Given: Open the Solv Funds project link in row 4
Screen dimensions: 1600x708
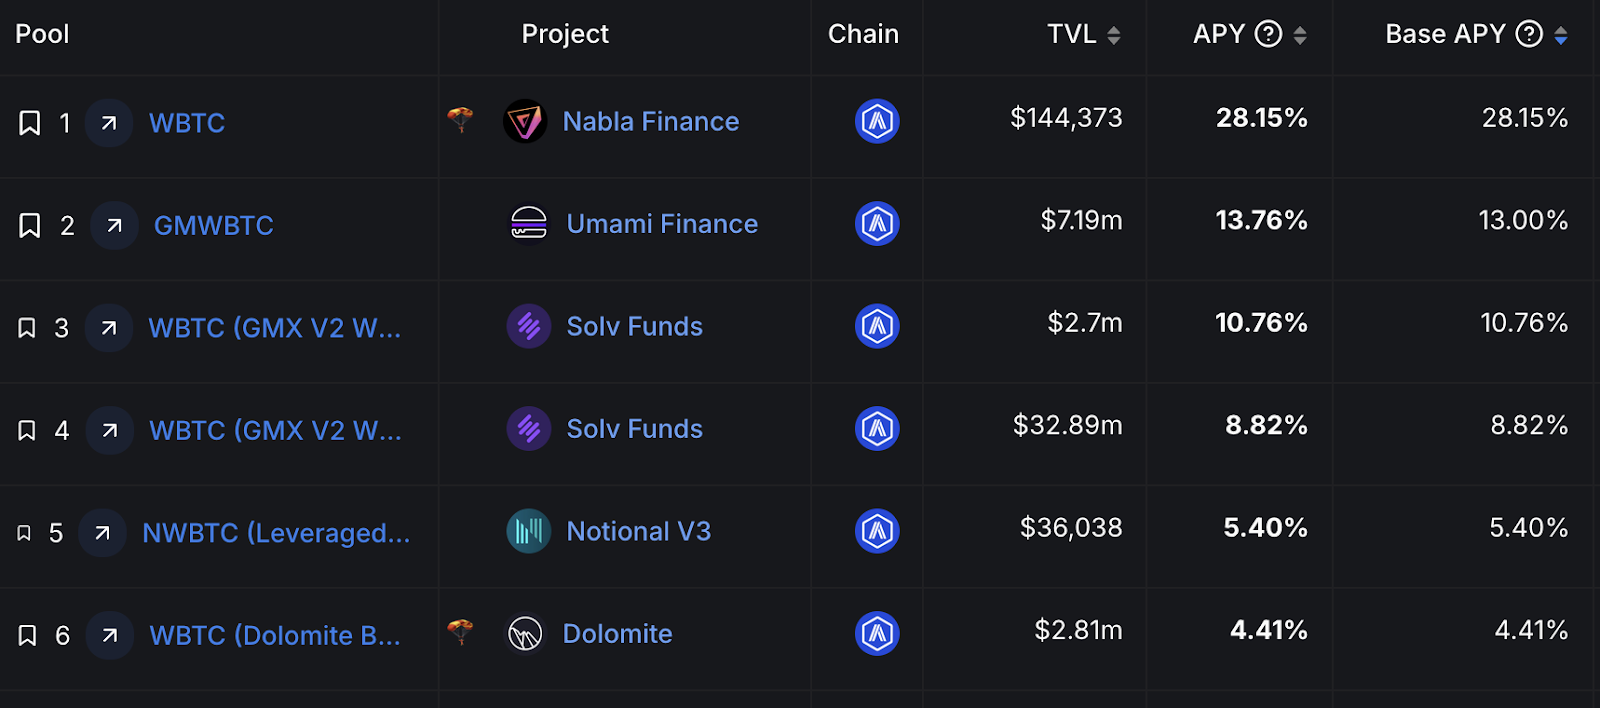Looking at the screenshot, I should pos(634,428).
